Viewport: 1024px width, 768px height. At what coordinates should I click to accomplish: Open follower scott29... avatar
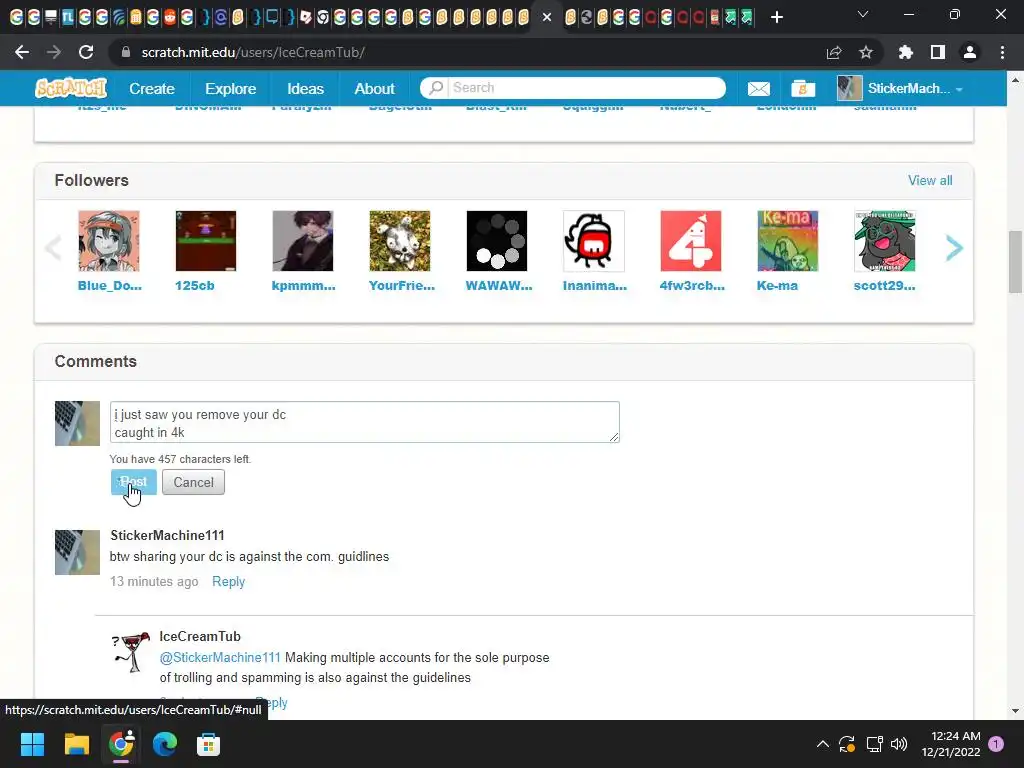click(885, 241)
